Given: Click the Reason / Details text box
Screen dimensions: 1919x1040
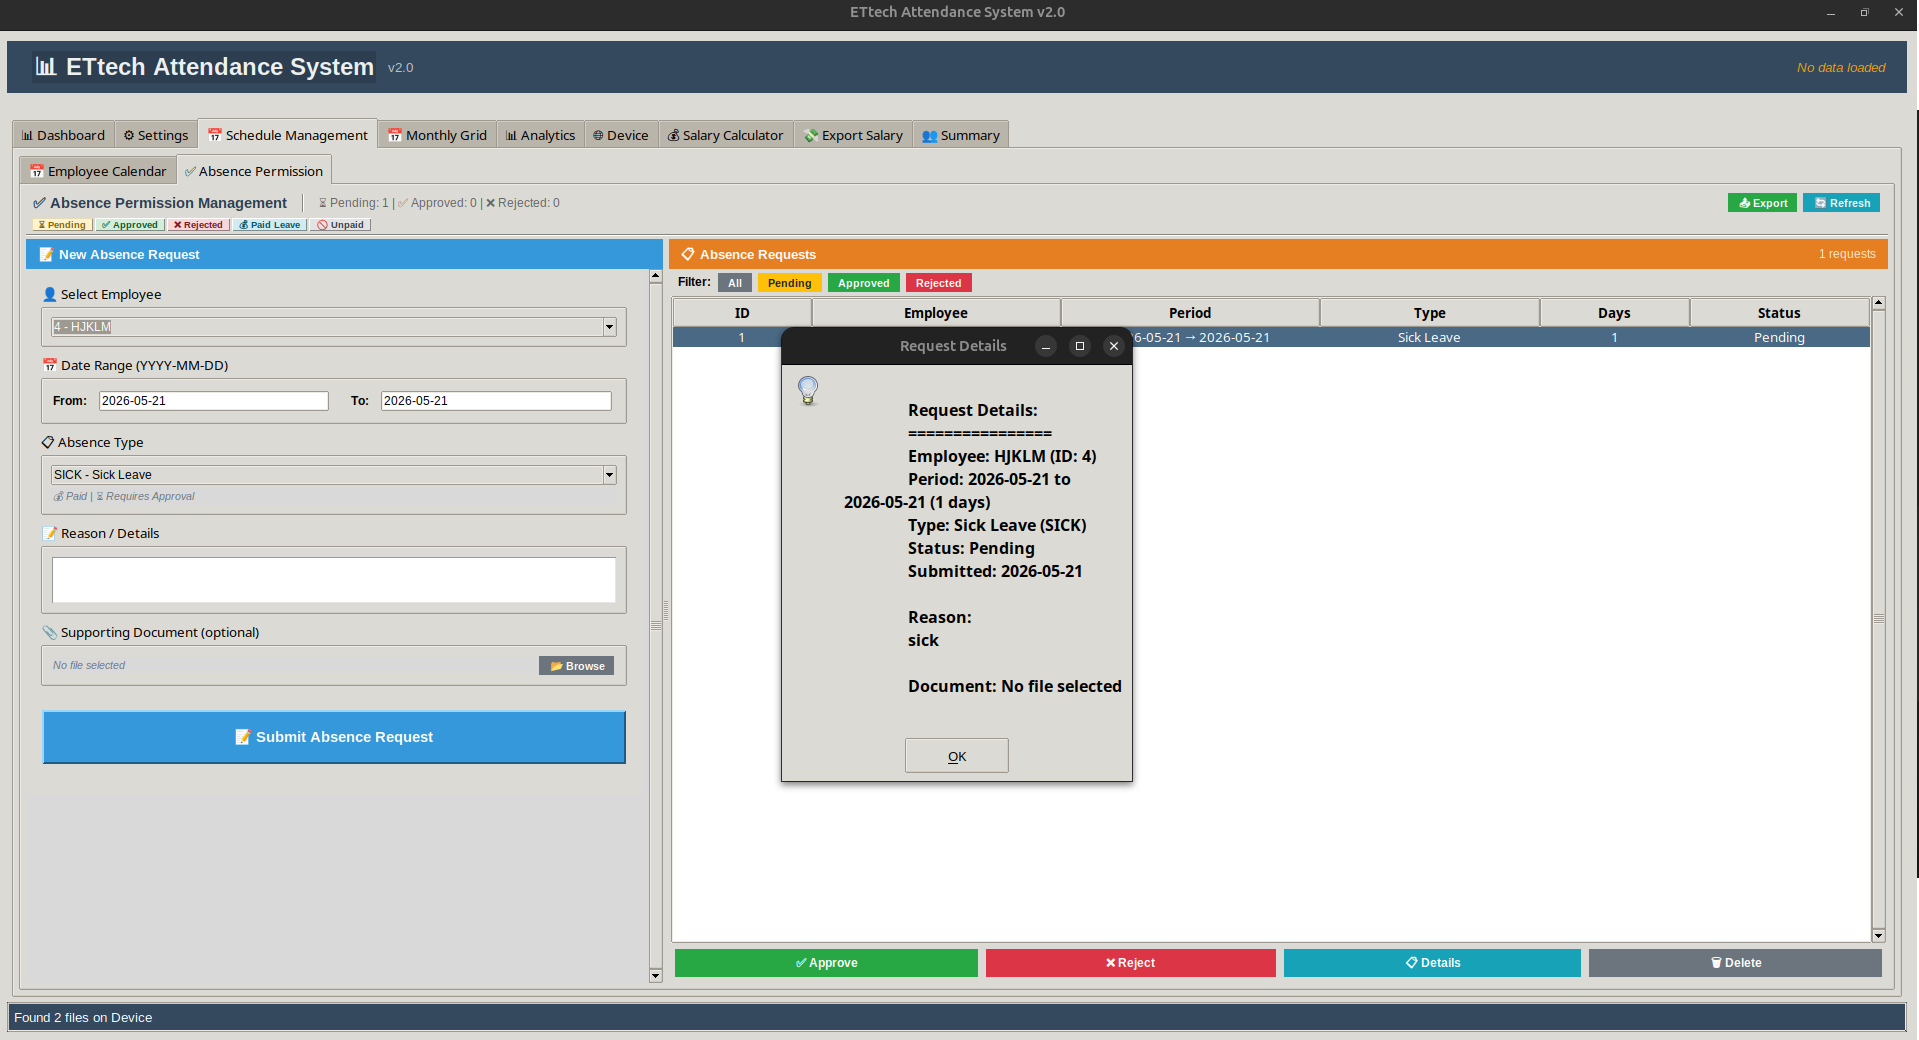Looking at the screenshot, I should 334,580.
